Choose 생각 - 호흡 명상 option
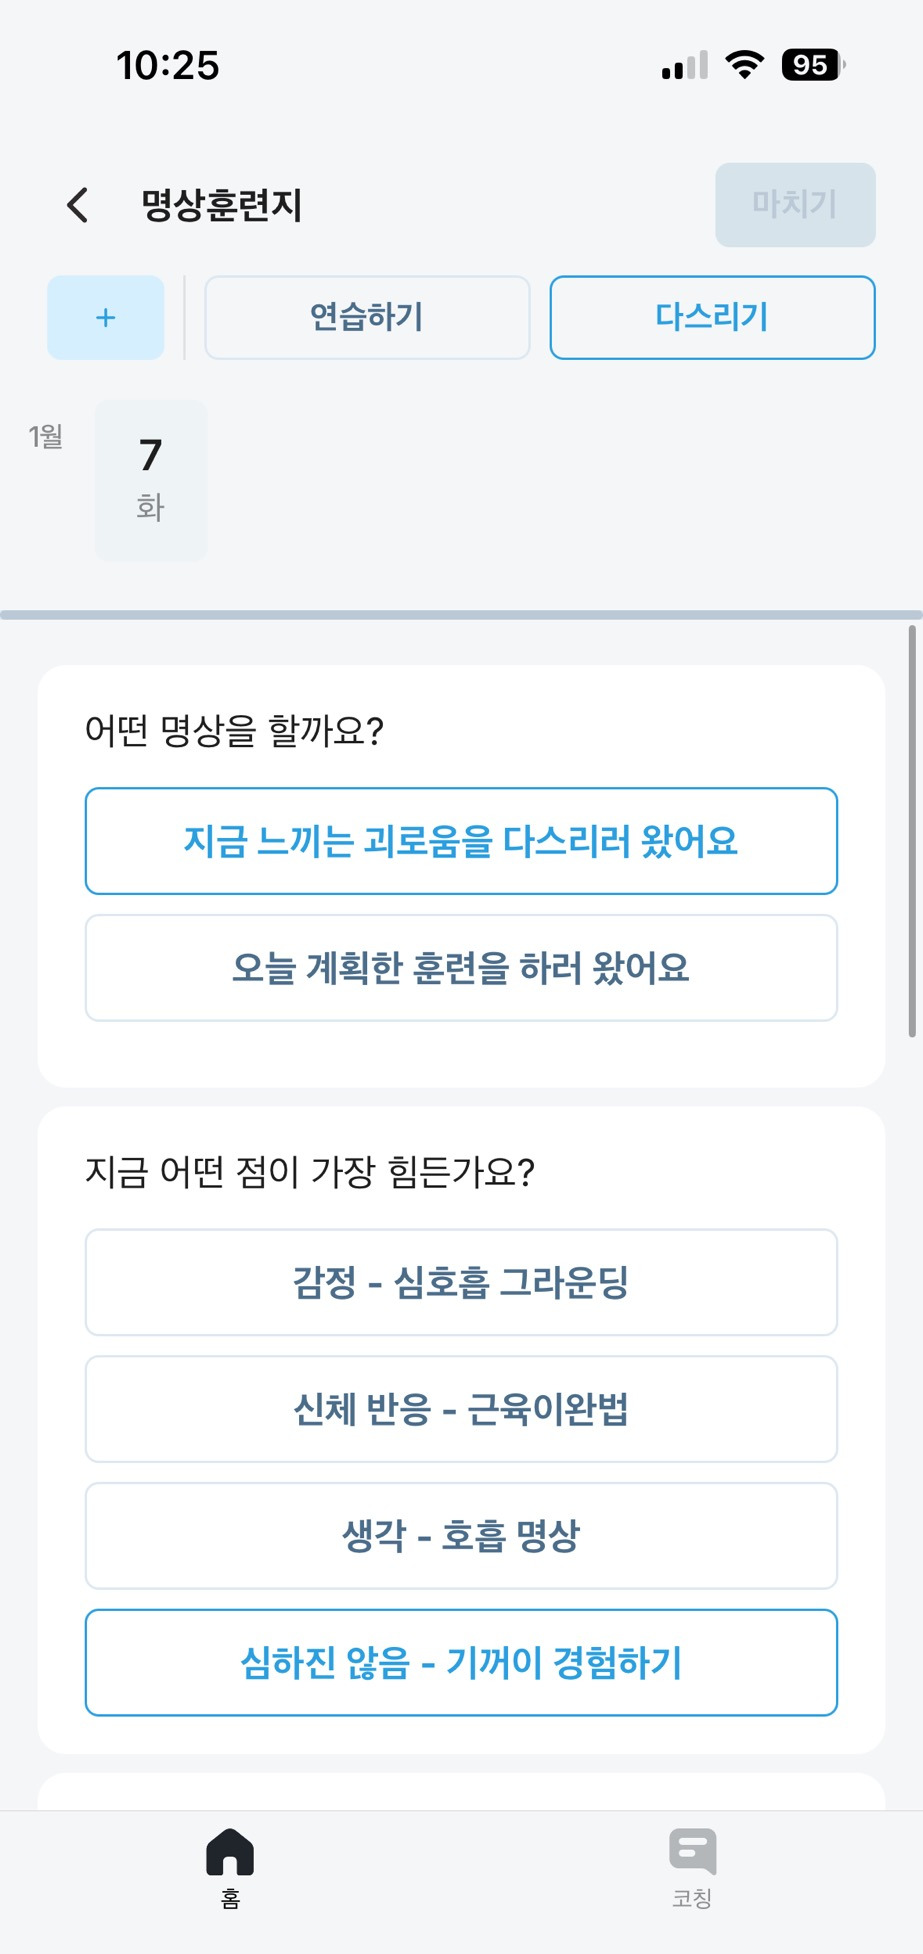 coord(461,1536)
